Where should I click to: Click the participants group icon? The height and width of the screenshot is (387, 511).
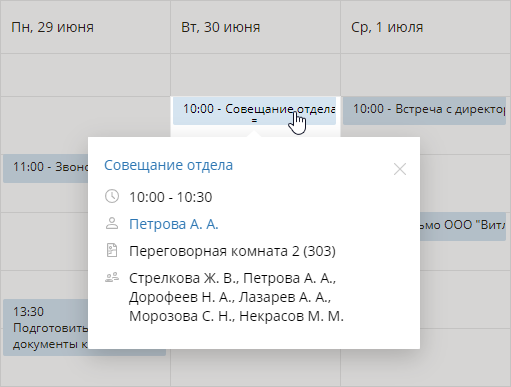tap(112, 277)
